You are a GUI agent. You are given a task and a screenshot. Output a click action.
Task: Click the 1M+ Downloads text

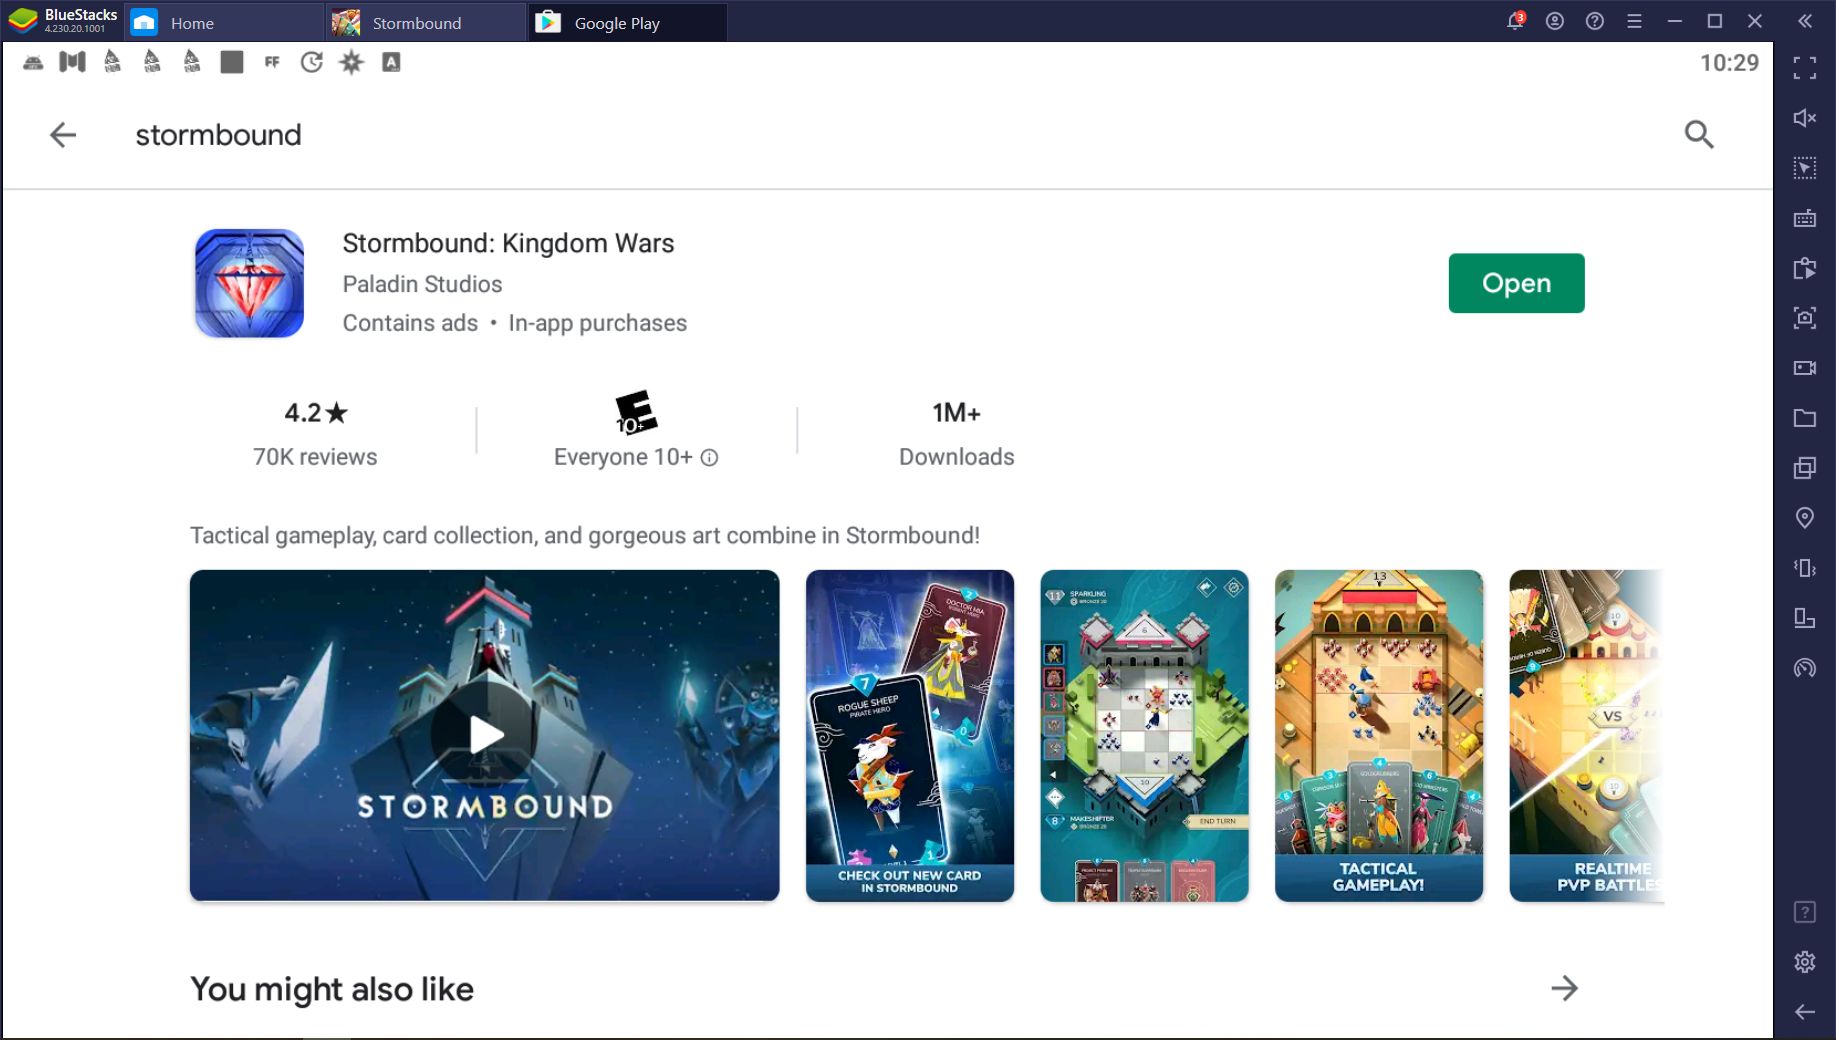[956, 433]
